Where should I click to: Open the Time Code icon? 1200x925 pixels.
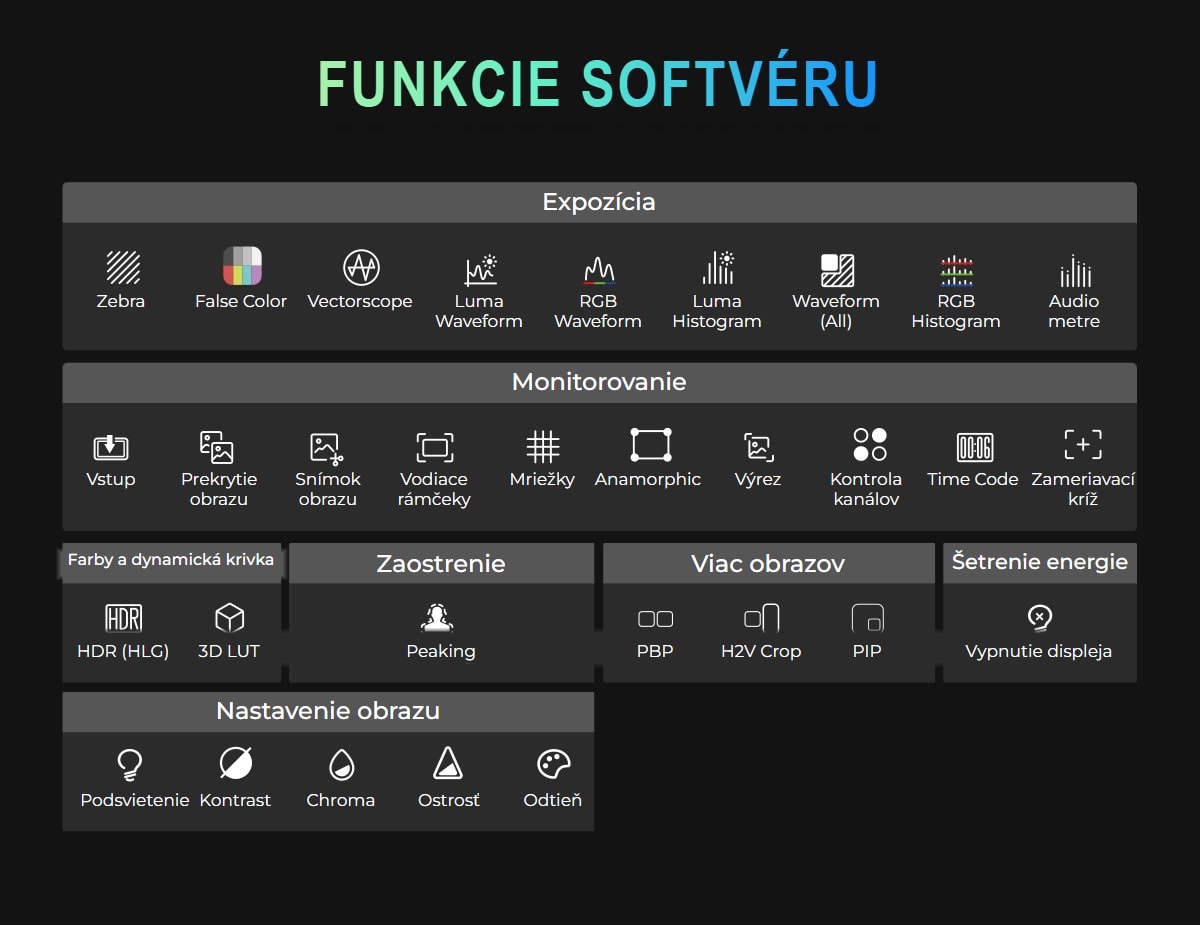click(974, 447)
